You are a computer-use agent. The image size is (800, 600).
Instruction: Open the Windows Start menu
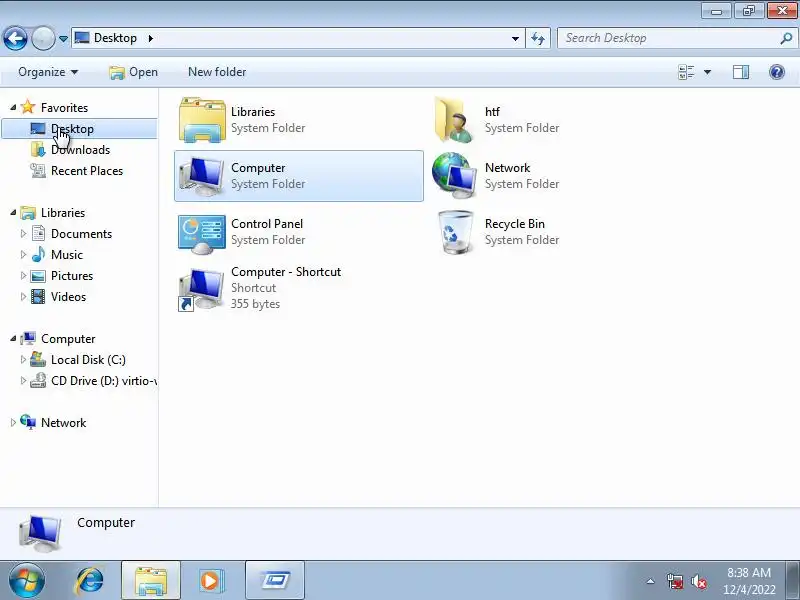27,581
